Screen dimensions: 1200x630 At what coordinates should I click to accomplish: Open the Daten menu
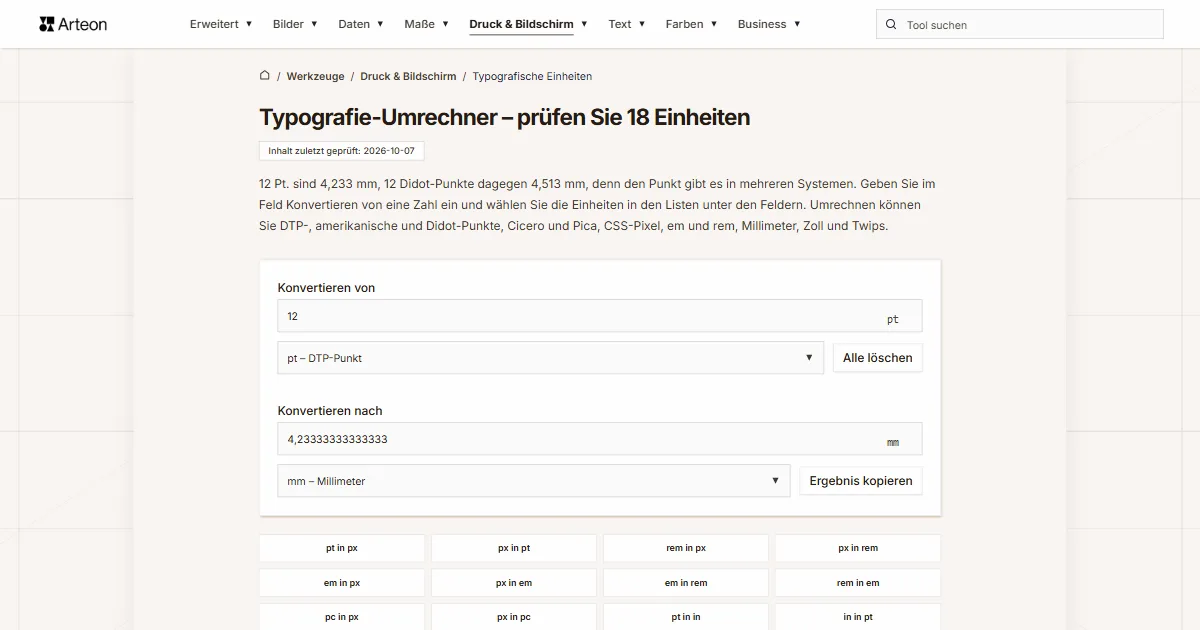click(x=361, y=24)
